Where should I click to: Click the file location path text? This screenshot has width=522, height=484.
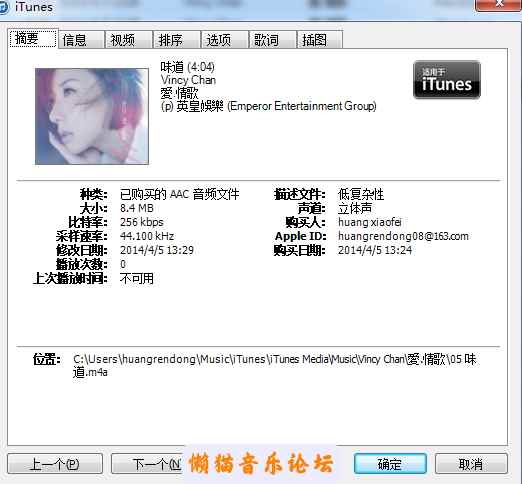point(275,365)
